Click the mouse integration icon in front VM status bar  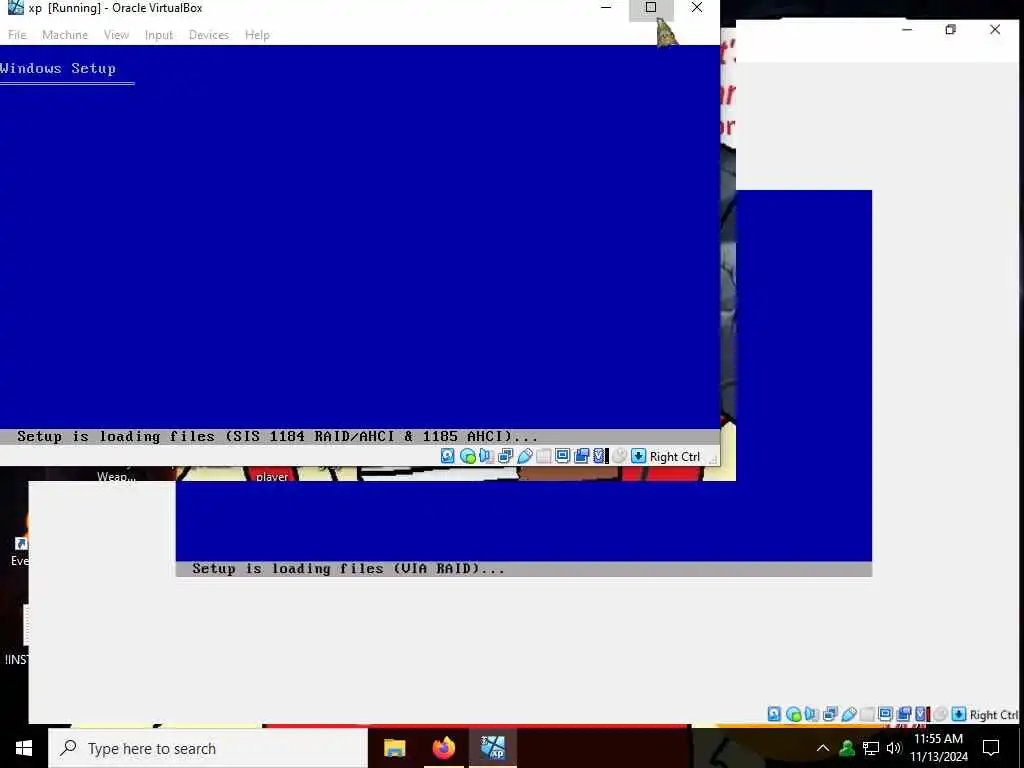point(619,456)
